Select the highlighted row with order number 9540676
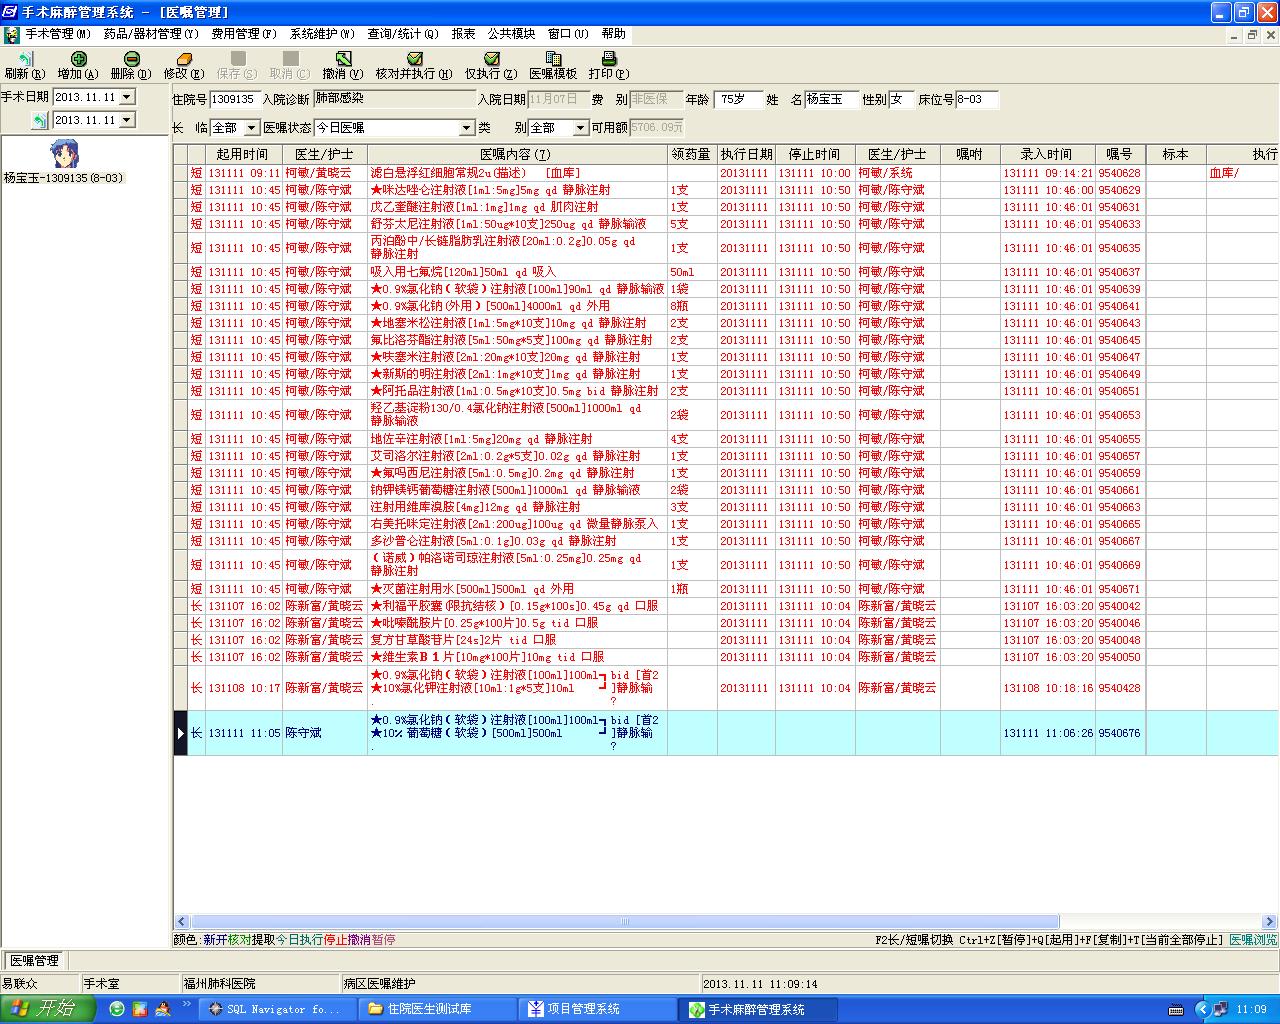1280x1024 pixels. click(726, 733)
